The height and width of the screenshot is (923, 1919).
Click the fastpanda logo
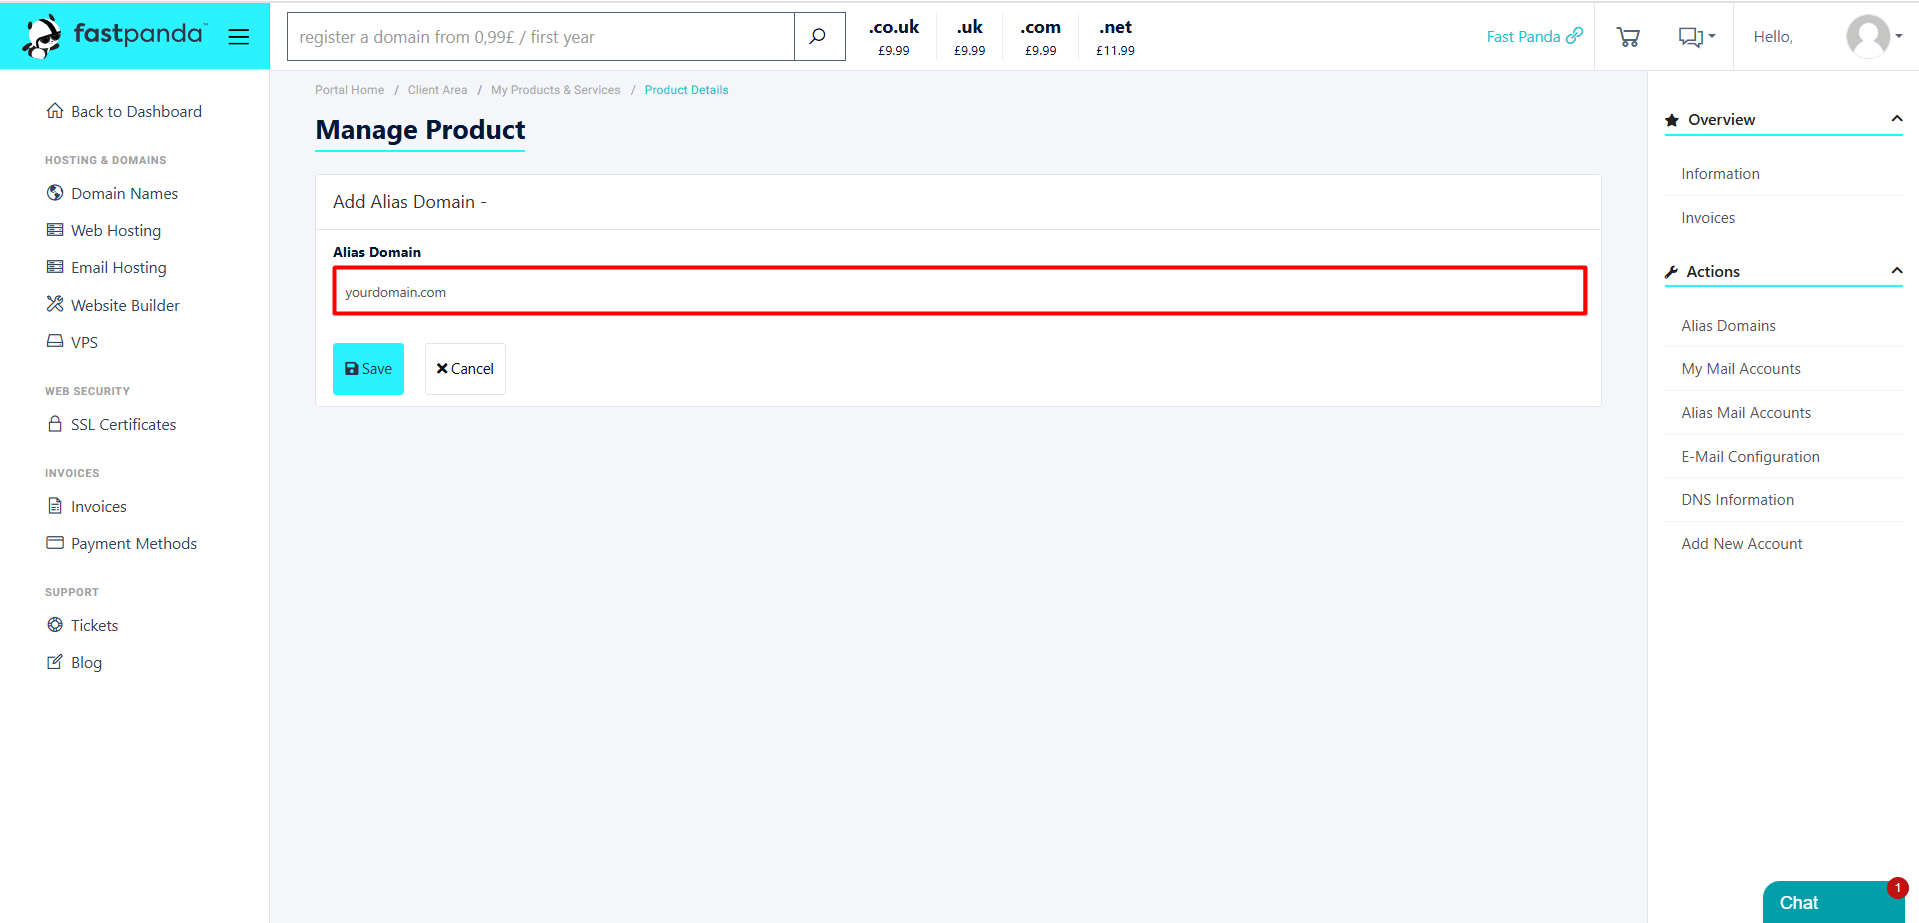pyautogui.click(x=113, y=36)
